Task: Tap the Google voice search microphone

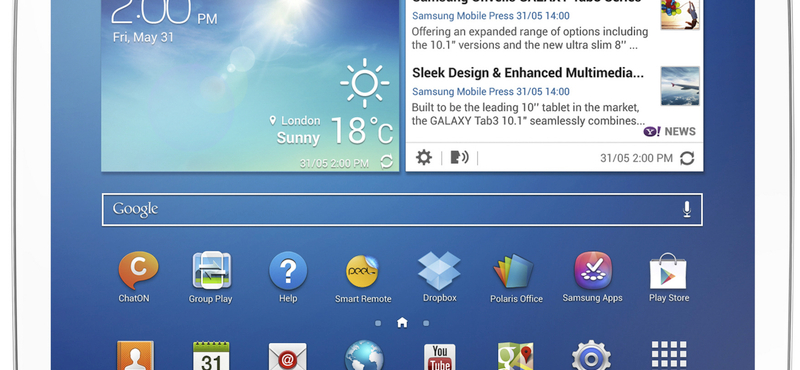Action: 687,209
